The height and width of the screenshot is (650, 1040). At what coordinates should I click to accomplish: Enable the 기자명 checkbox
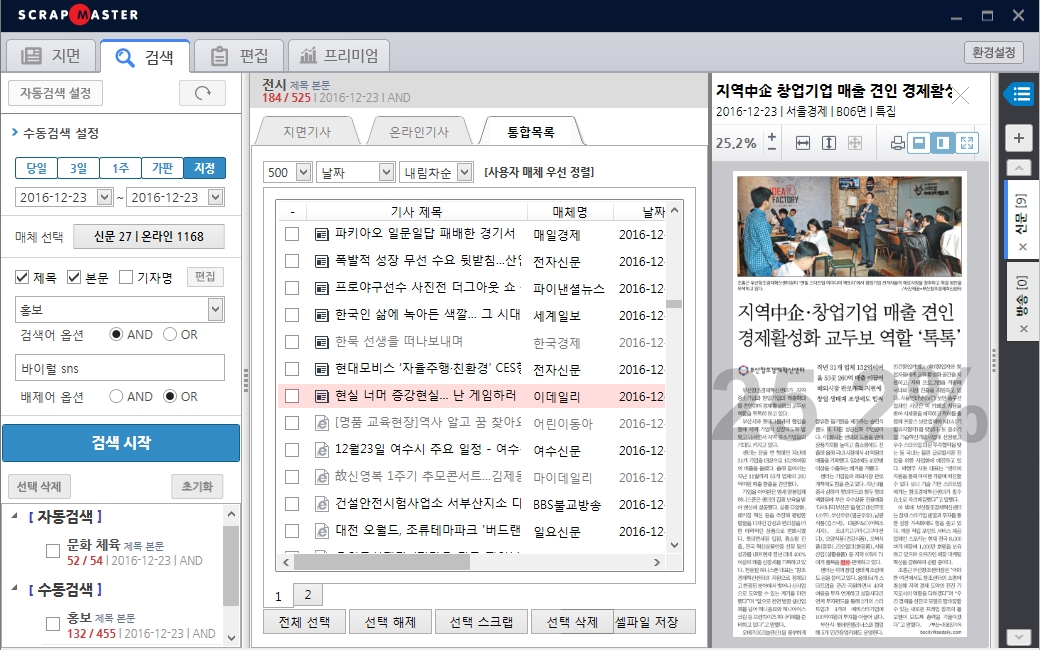click(x=126, y=277)
